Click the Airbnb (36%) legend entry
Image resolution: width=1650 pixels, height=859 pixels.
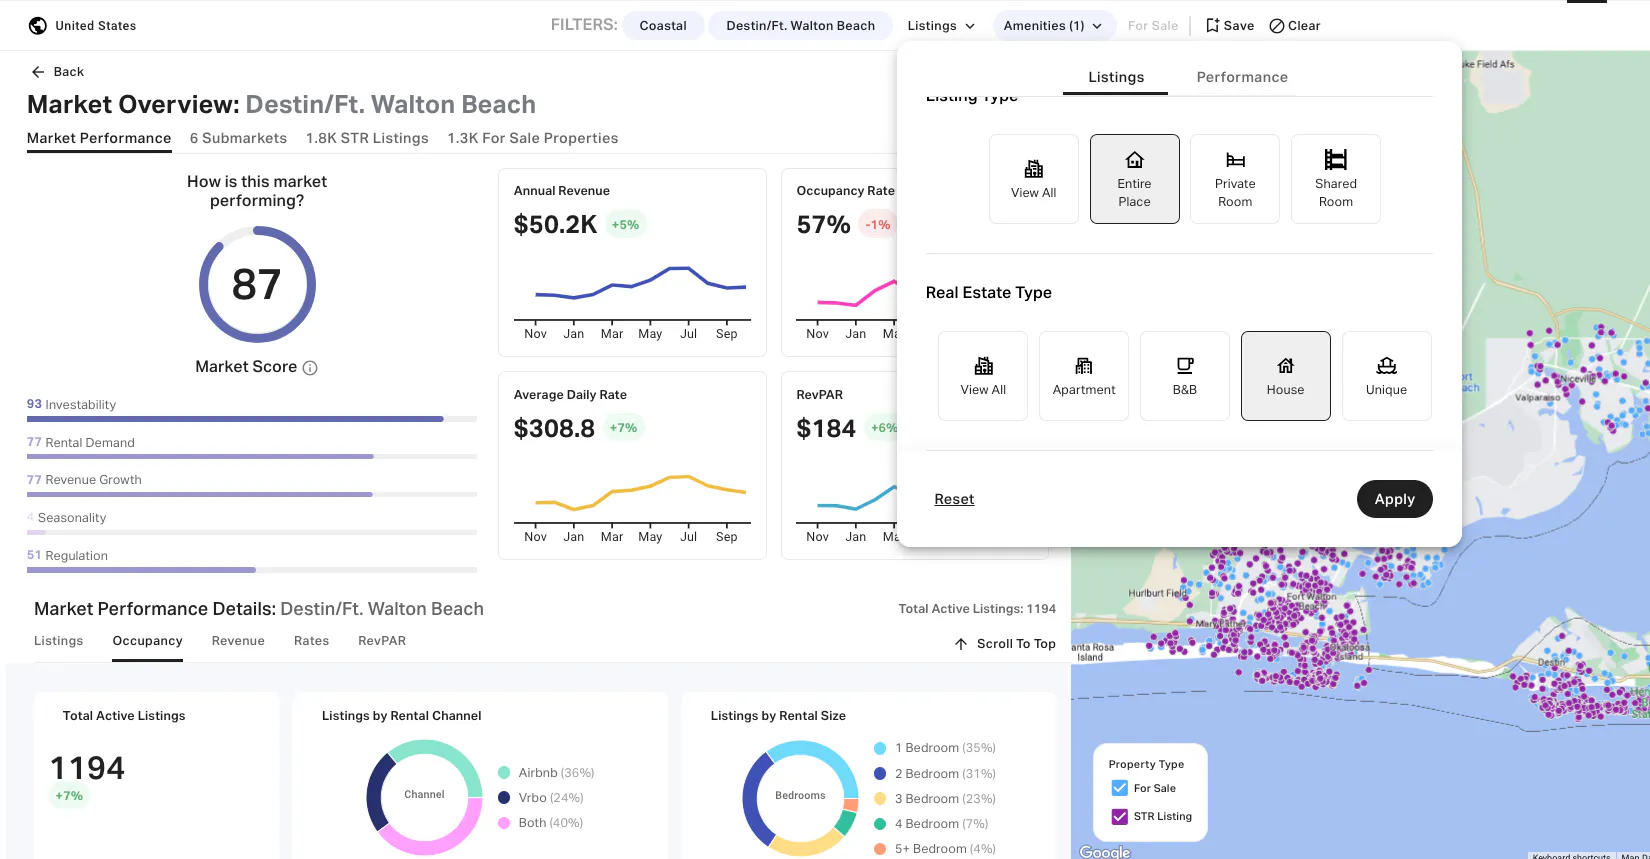point(546,773)
